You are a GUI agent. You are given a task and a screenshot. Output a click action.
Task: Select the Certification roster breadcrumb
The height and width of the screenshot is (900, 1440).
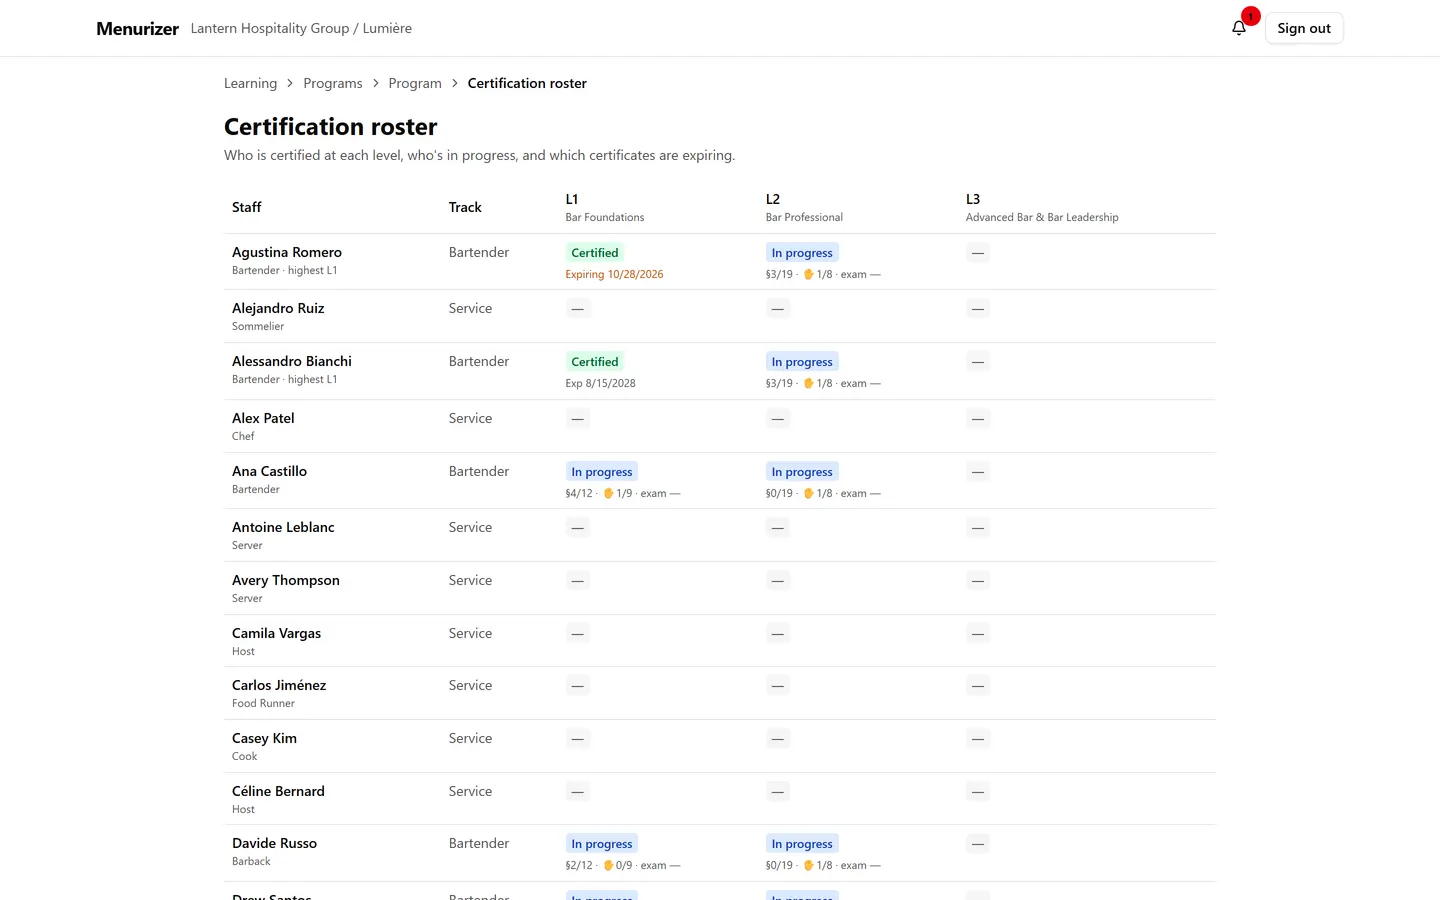pos(527,83)
